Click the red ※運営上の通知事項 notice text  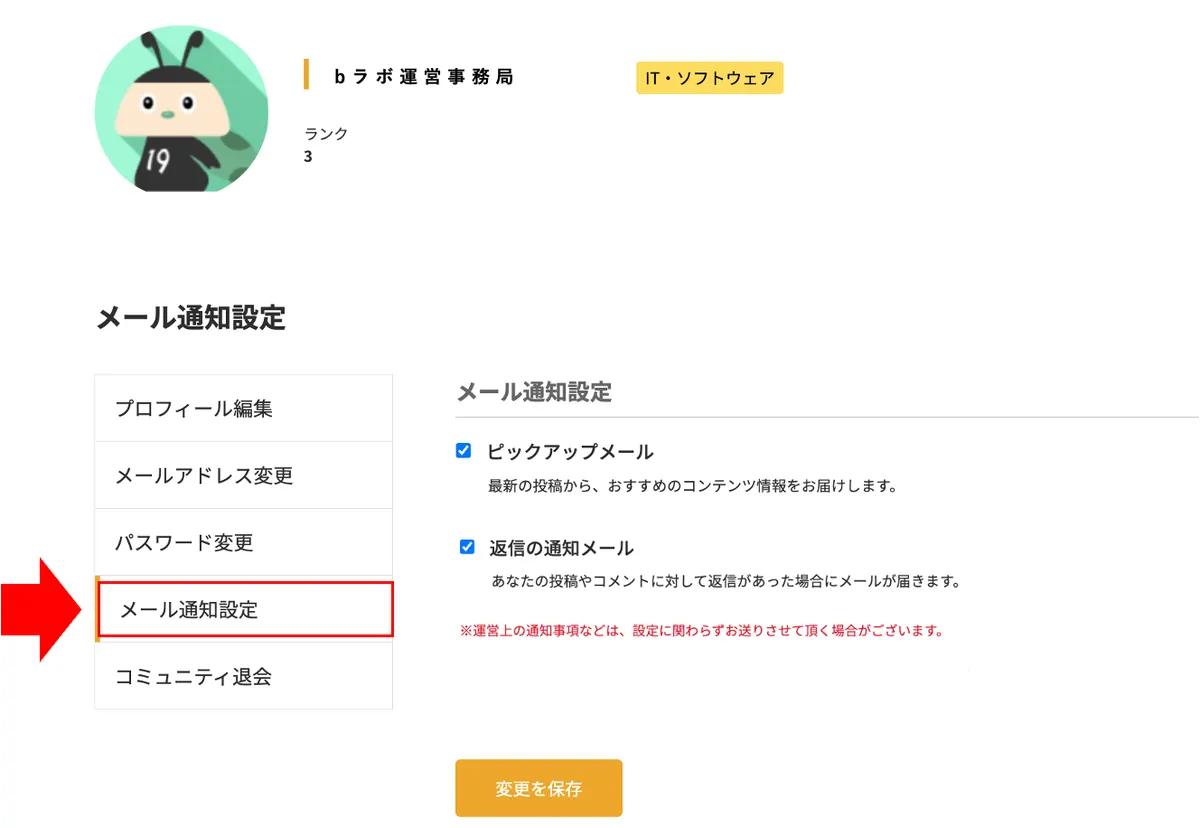pyautogui.click(x=702, y=631)
